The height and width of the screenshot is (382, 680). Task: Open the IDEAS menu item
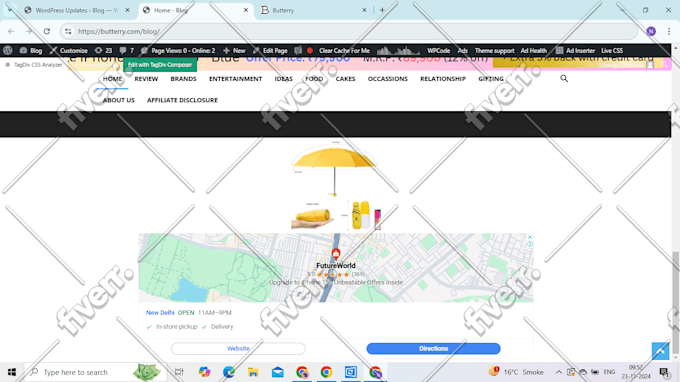tap(284, 78)
